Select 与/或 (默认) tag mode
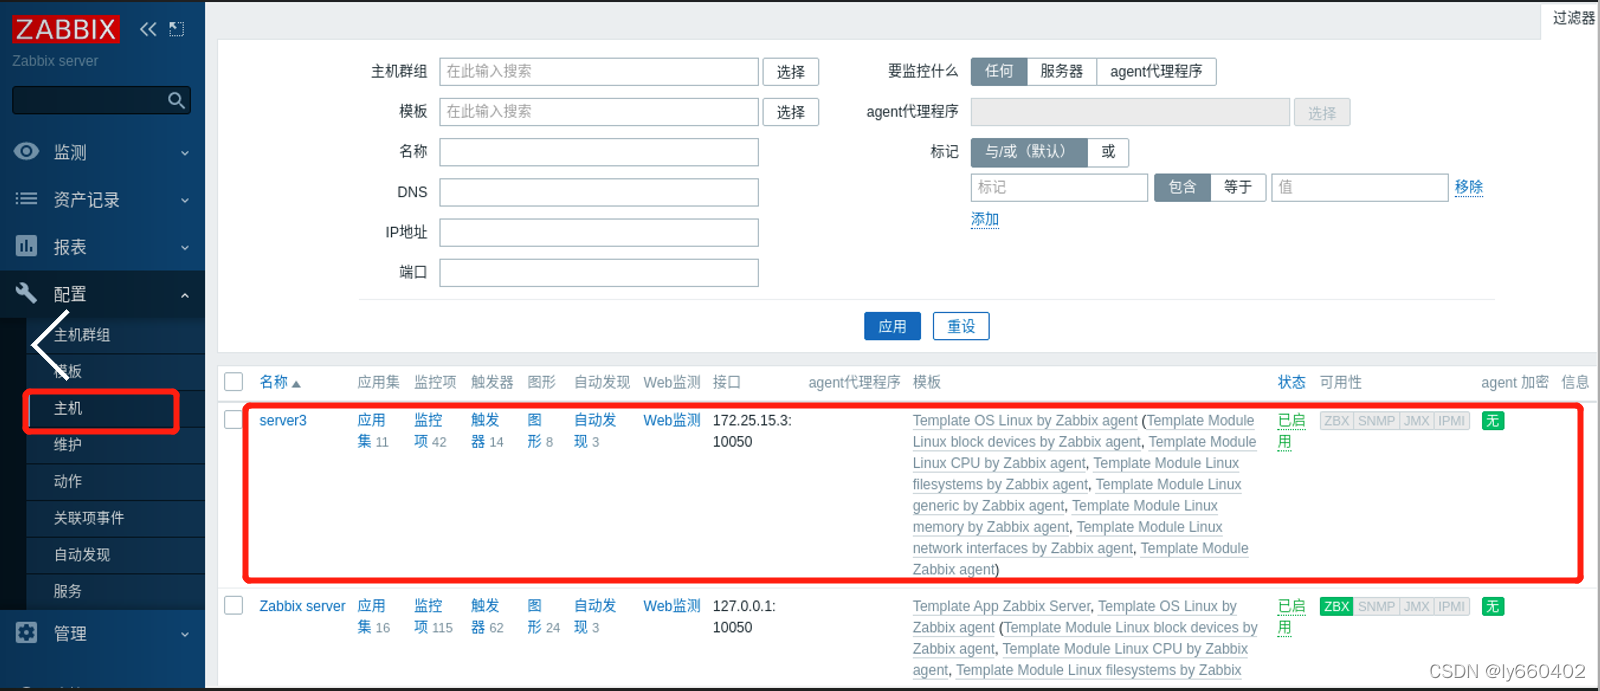Viewport: 1600px width, 691px height. pos(1029,152)
